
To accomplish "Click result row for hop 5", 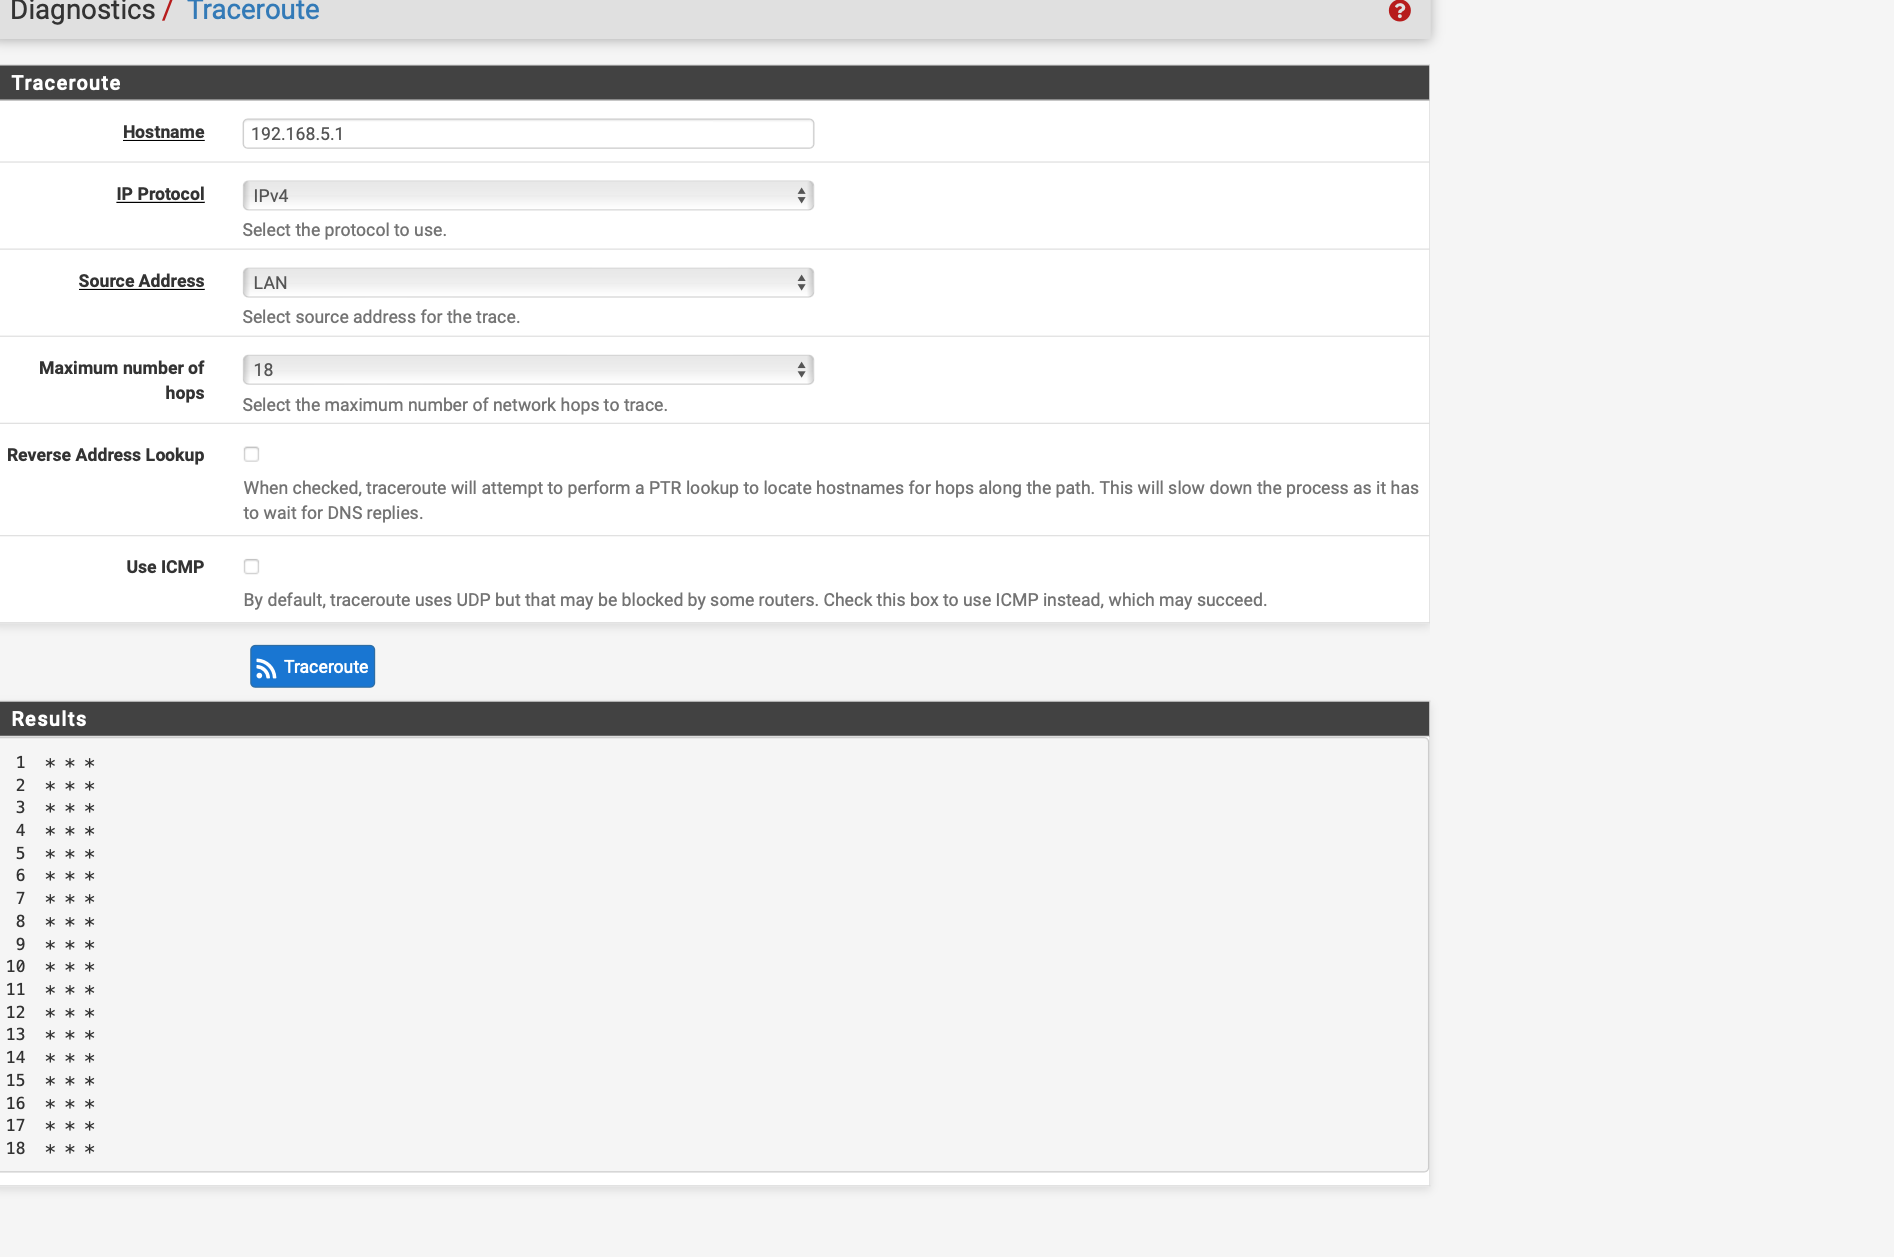I will (55, 854).
